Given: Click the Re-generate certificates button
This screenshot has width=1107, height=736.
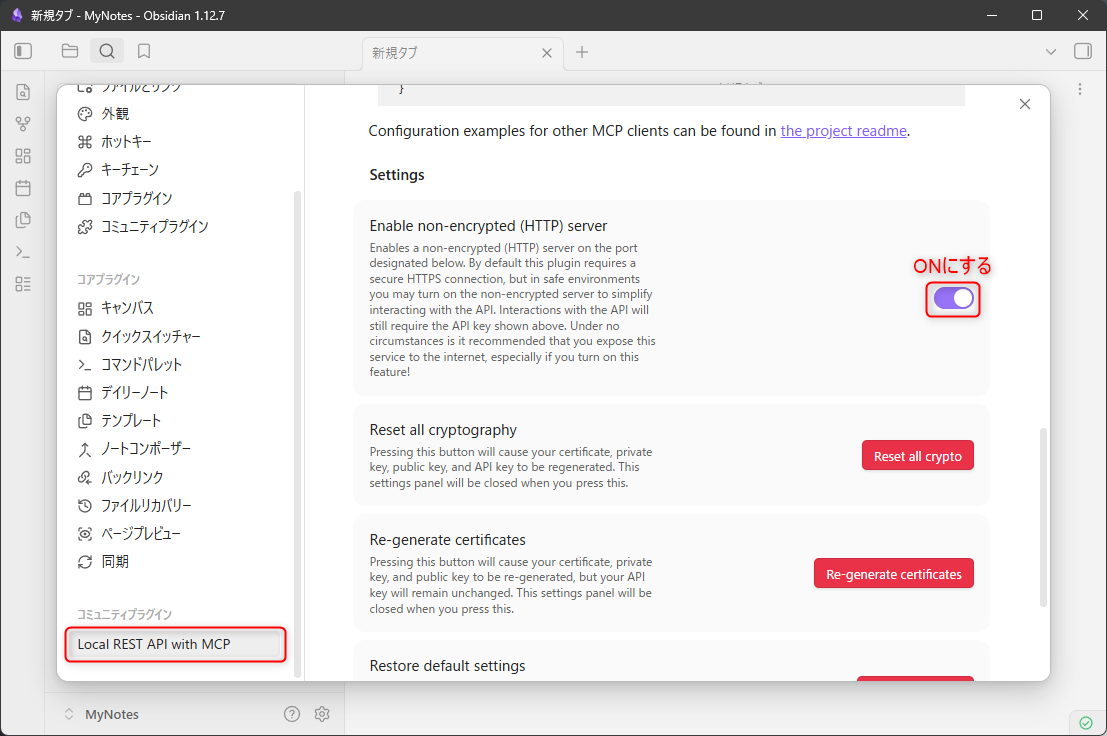Looking at the screenshot, I should coord(893,574).
